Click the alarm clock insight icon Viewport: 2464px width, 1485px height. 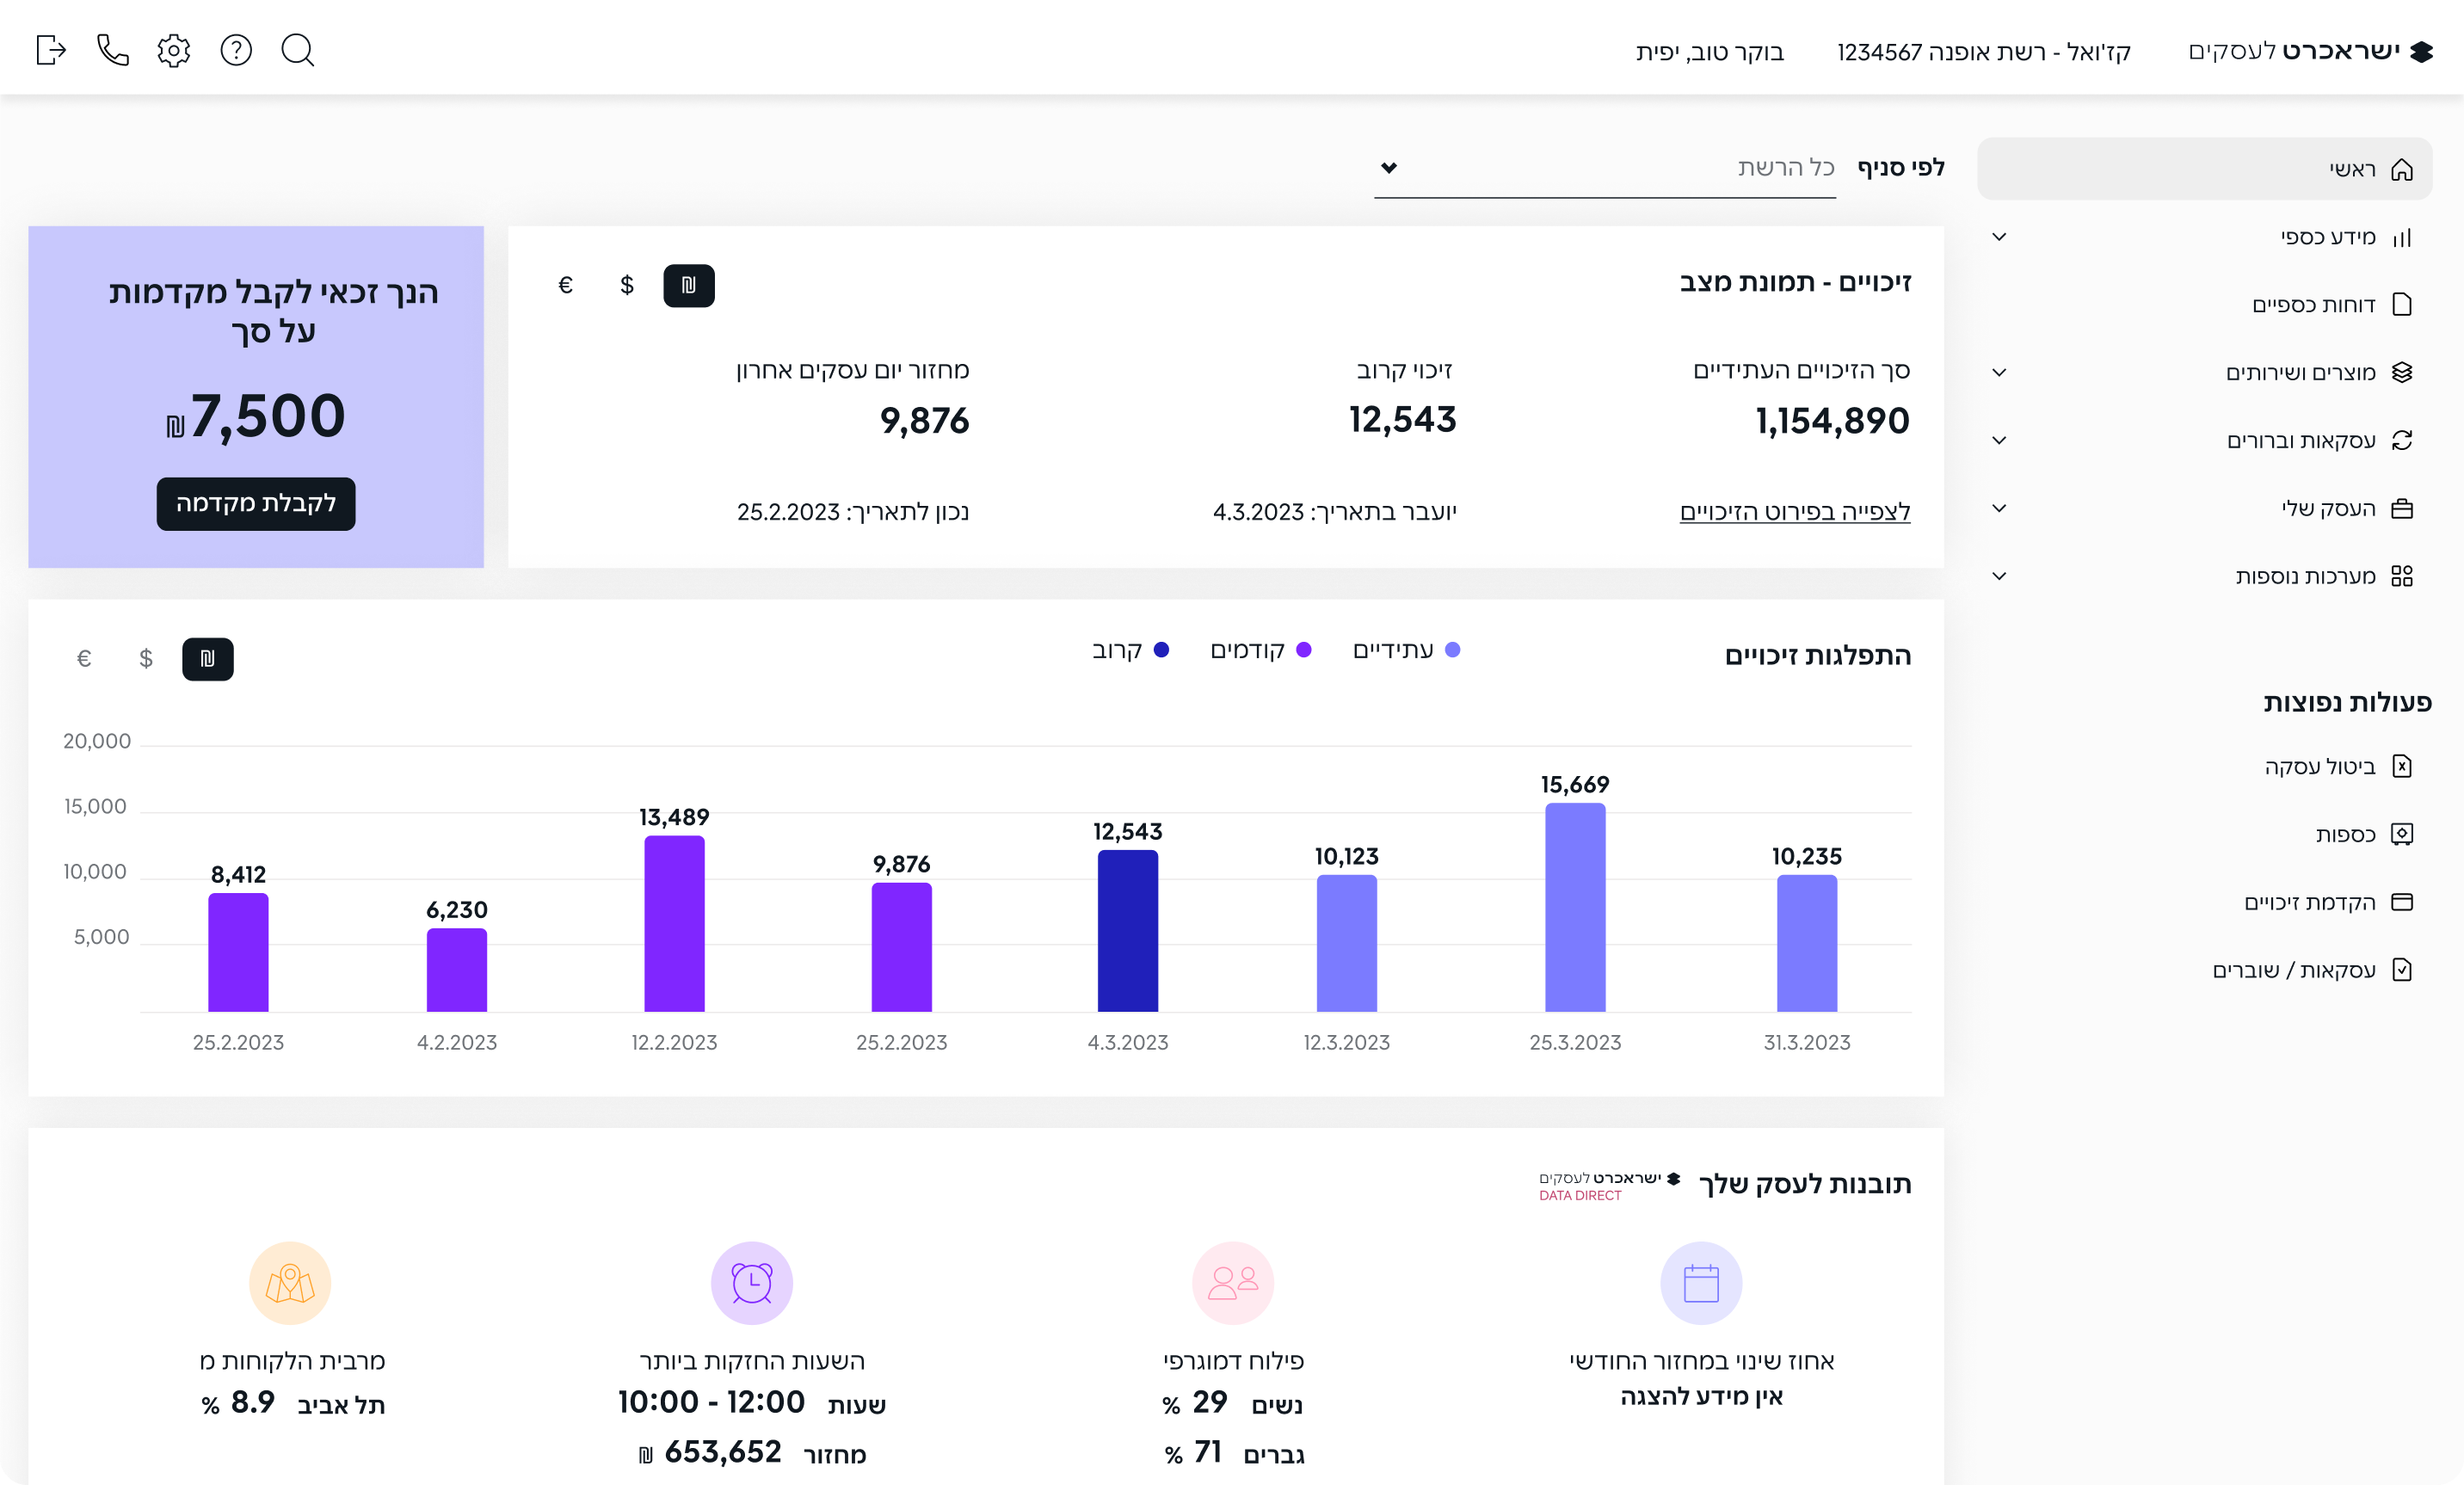click(x=752, y=1283)
